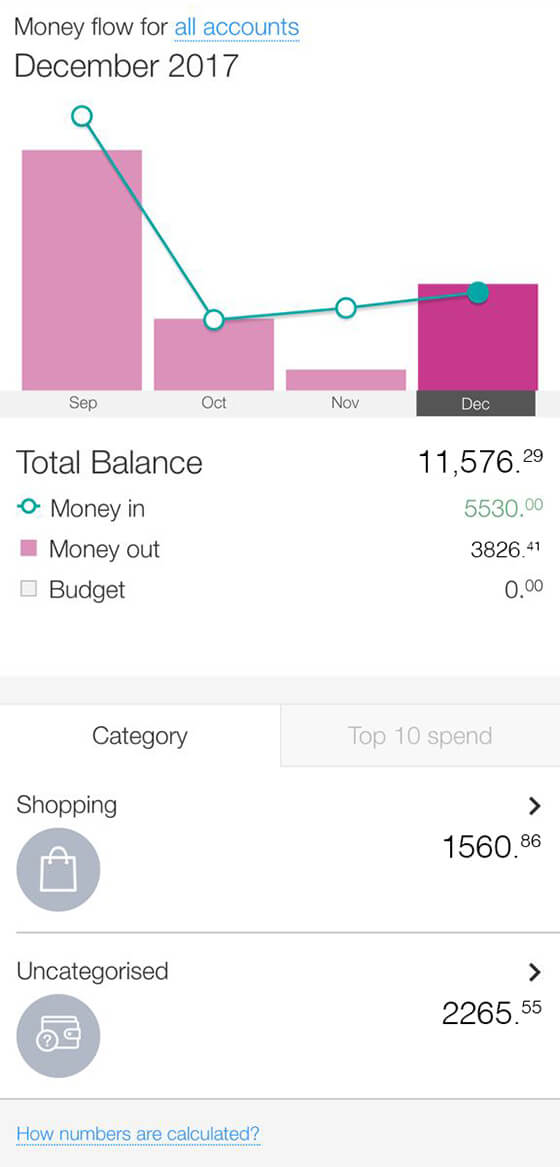Viewport: 560px width, 1167px height.
Task: Select the filled December money-in data point
Action: [478, 292]
